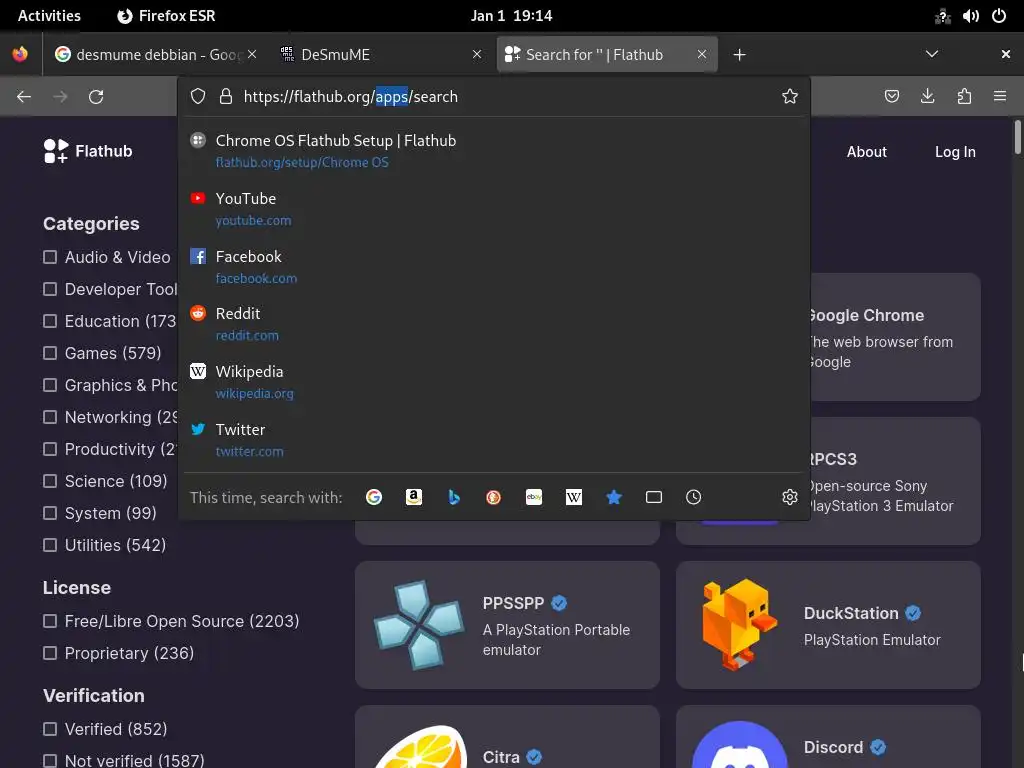Click the Flathub logo
Screen dimensions: 1024x768
pos(88,151)
